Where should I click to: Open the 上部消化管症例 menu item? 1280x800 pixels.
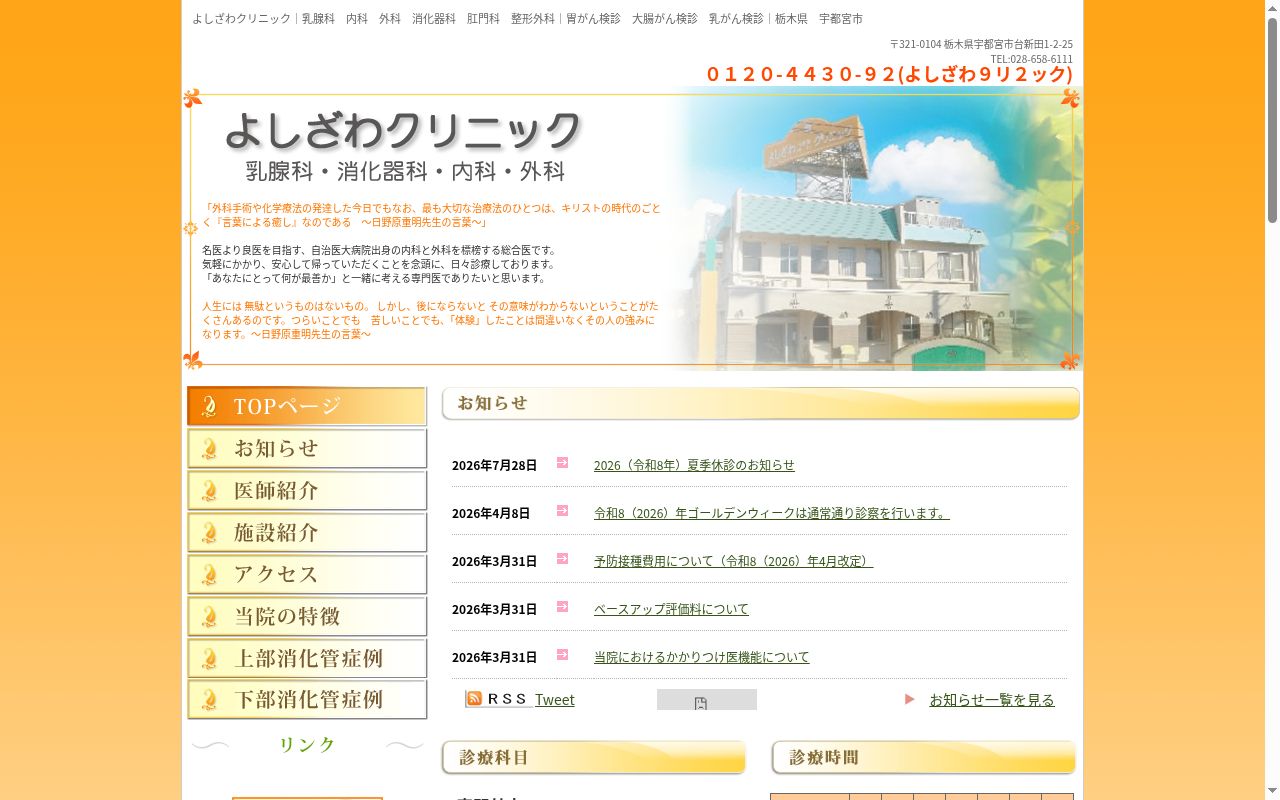coord(307,658)
